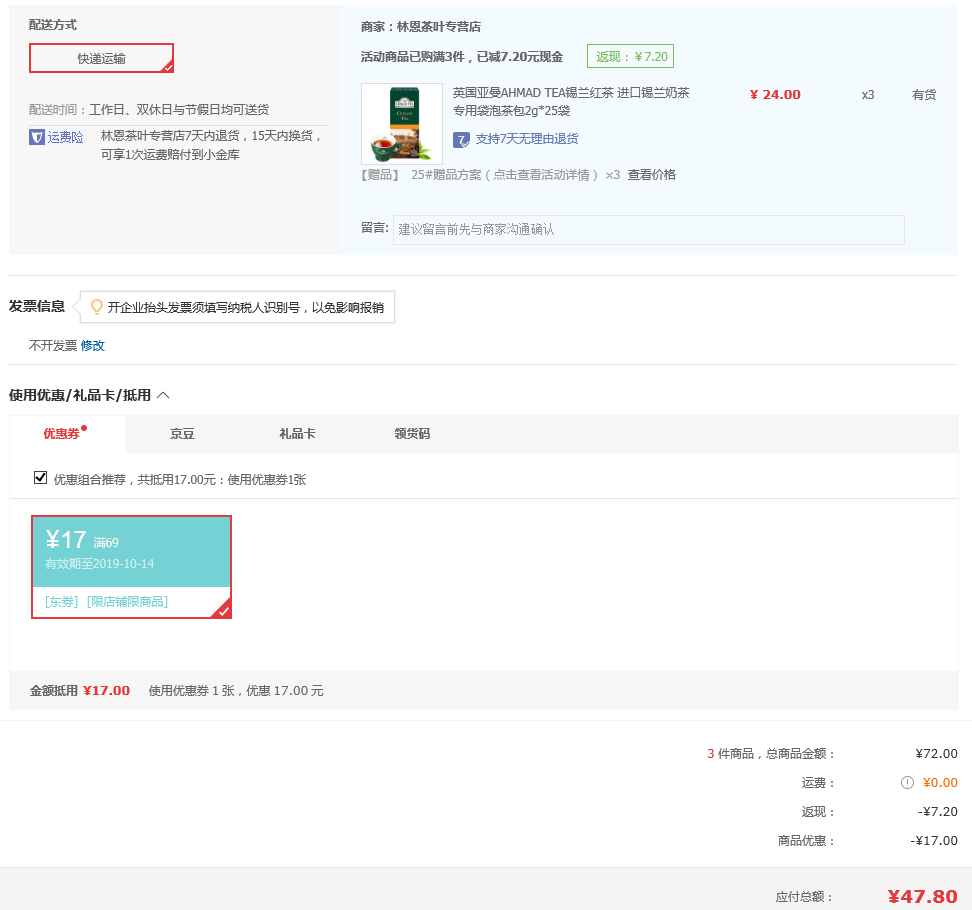The width and height of the screenshot is (972, 910).
Task: Open 支持7天无理由退货 link
Action: (526, 139)
